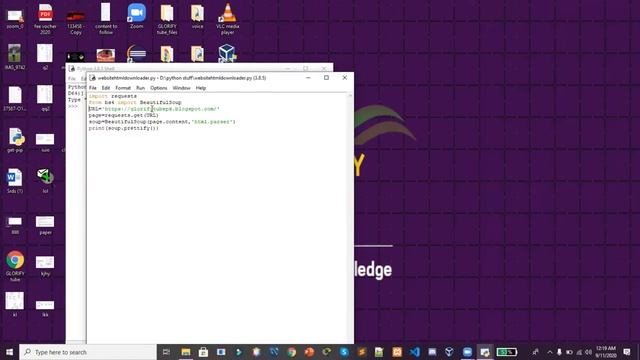This screenshot has height=360, width=640.
Task: Select the 'fee vocher 2020' PDF icon
Action: tap(45, 18)
